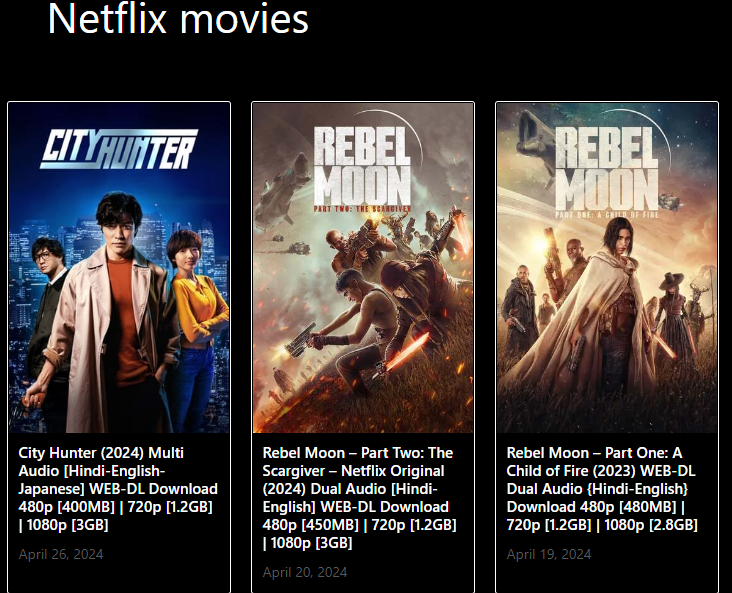The height and width of the screenshot is (593, 732).
Task: Open City Hunter (2024) Multi Audio title link
Action: pos(118,489)
